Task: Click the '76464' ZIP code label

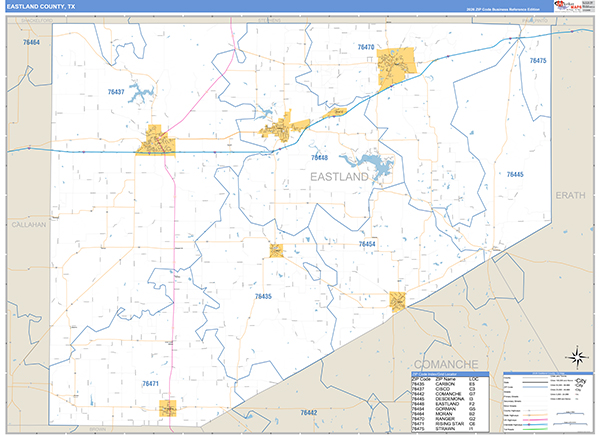Action: pyautogui.click(x=31, y=42)
